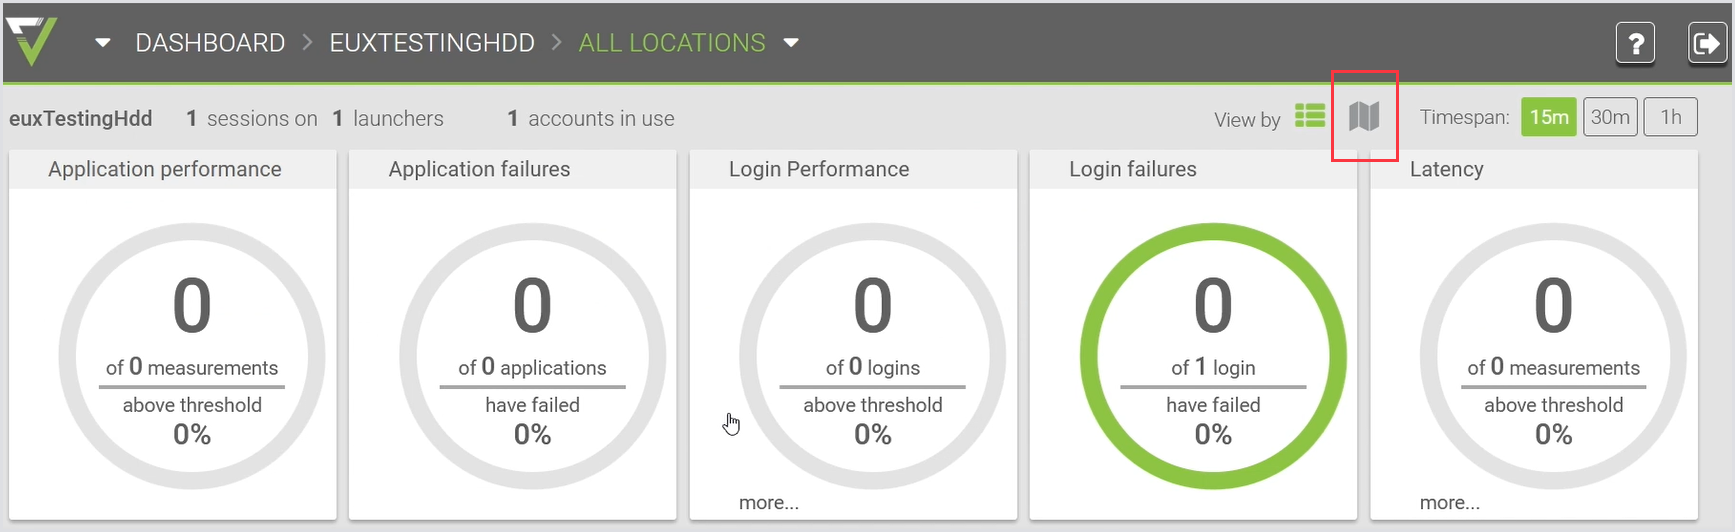Open more... link under Latency
This screenshot has width=1735, height=532.
pos(1449,503)
